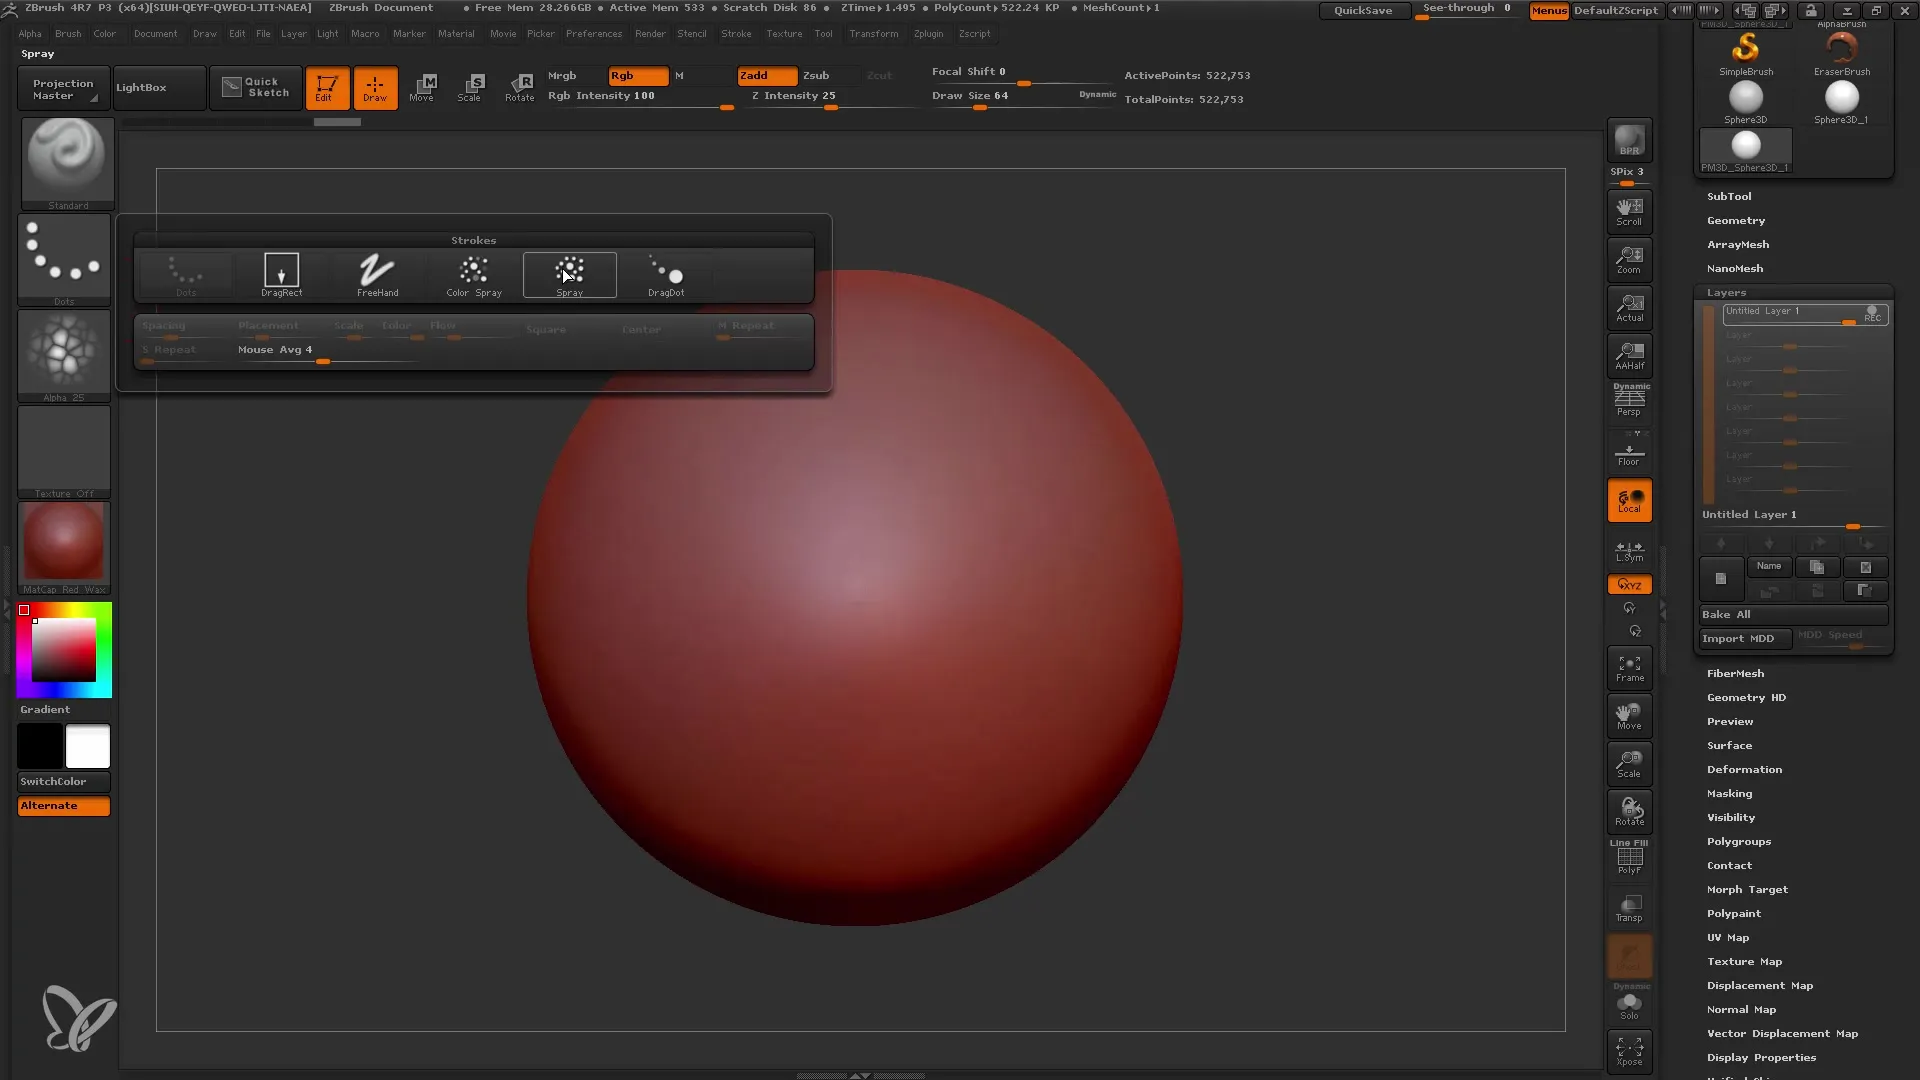1920x1080 pixels.
Task: Click the Rotate transform mode icon in the top shelf
Action: pos(519,87)
